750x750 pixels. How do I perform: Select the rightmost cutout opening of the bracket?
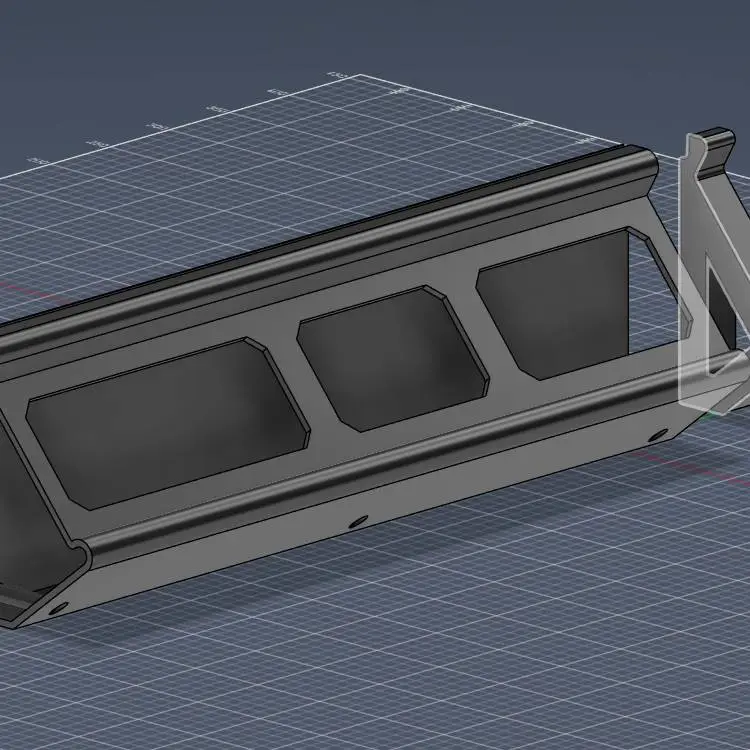coord(584,304)
